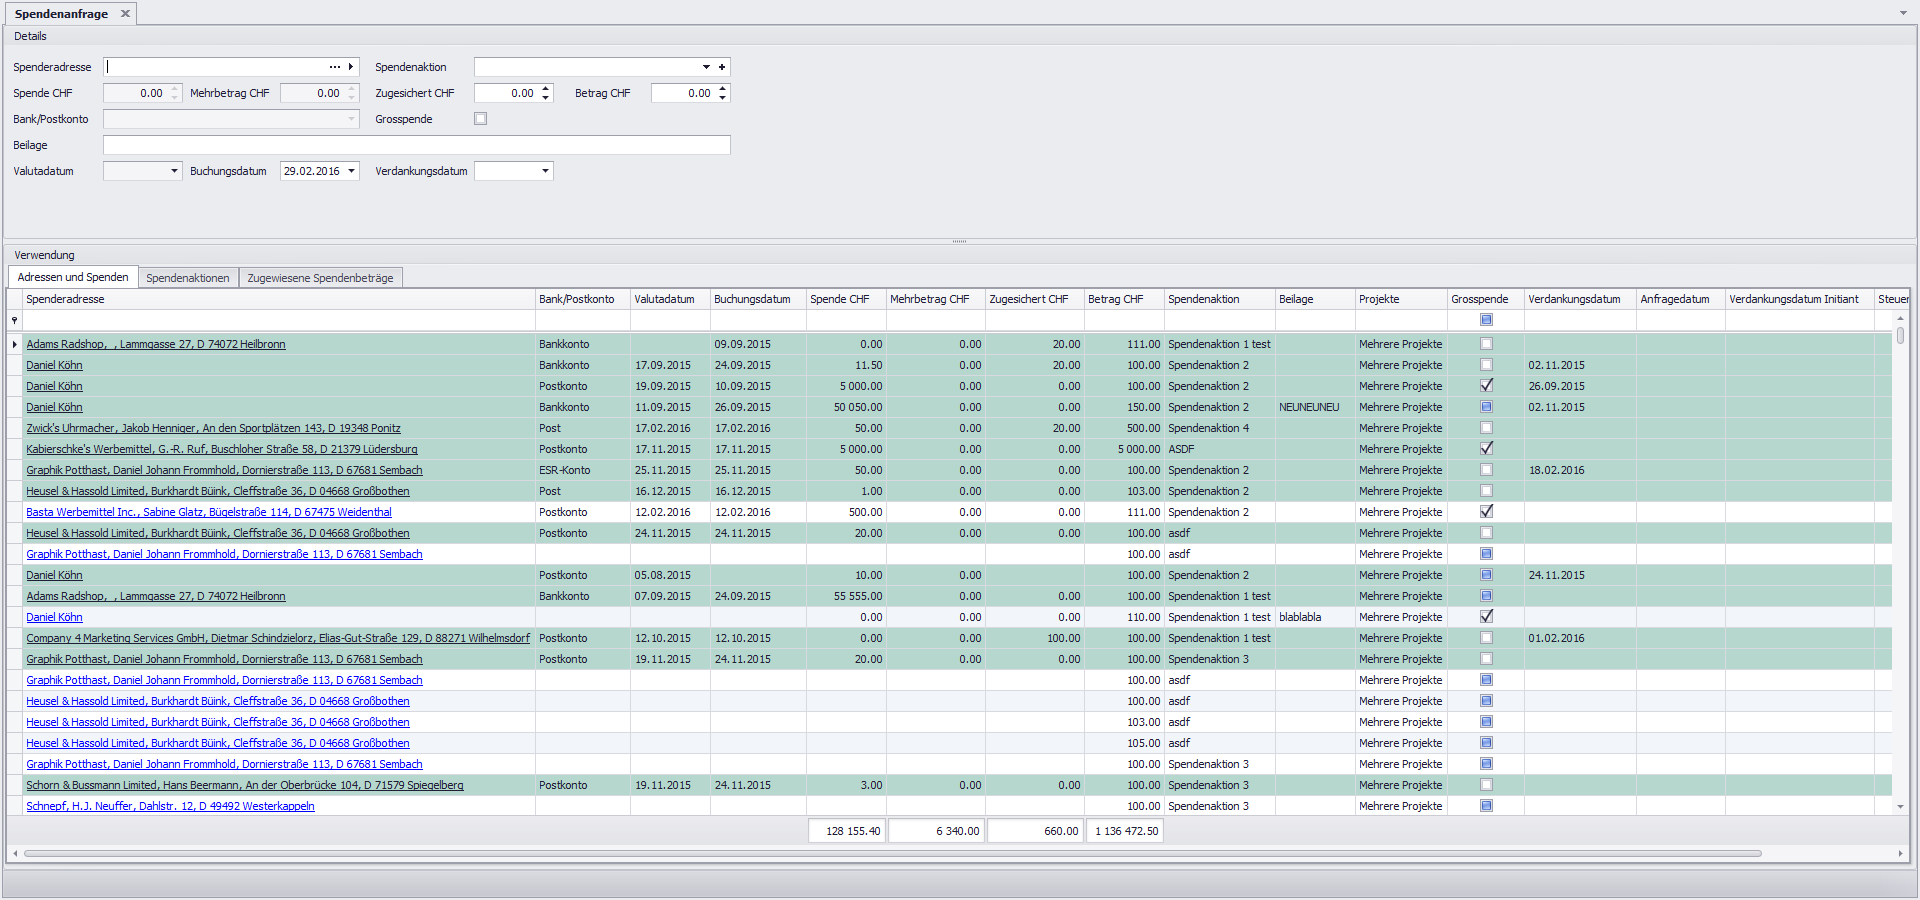The width and height of the screenshot is (1920, 900).
Task: Uncheck Grosspende for Kabierschke's Werbemittel row
Action: (x=1486, y=449)
